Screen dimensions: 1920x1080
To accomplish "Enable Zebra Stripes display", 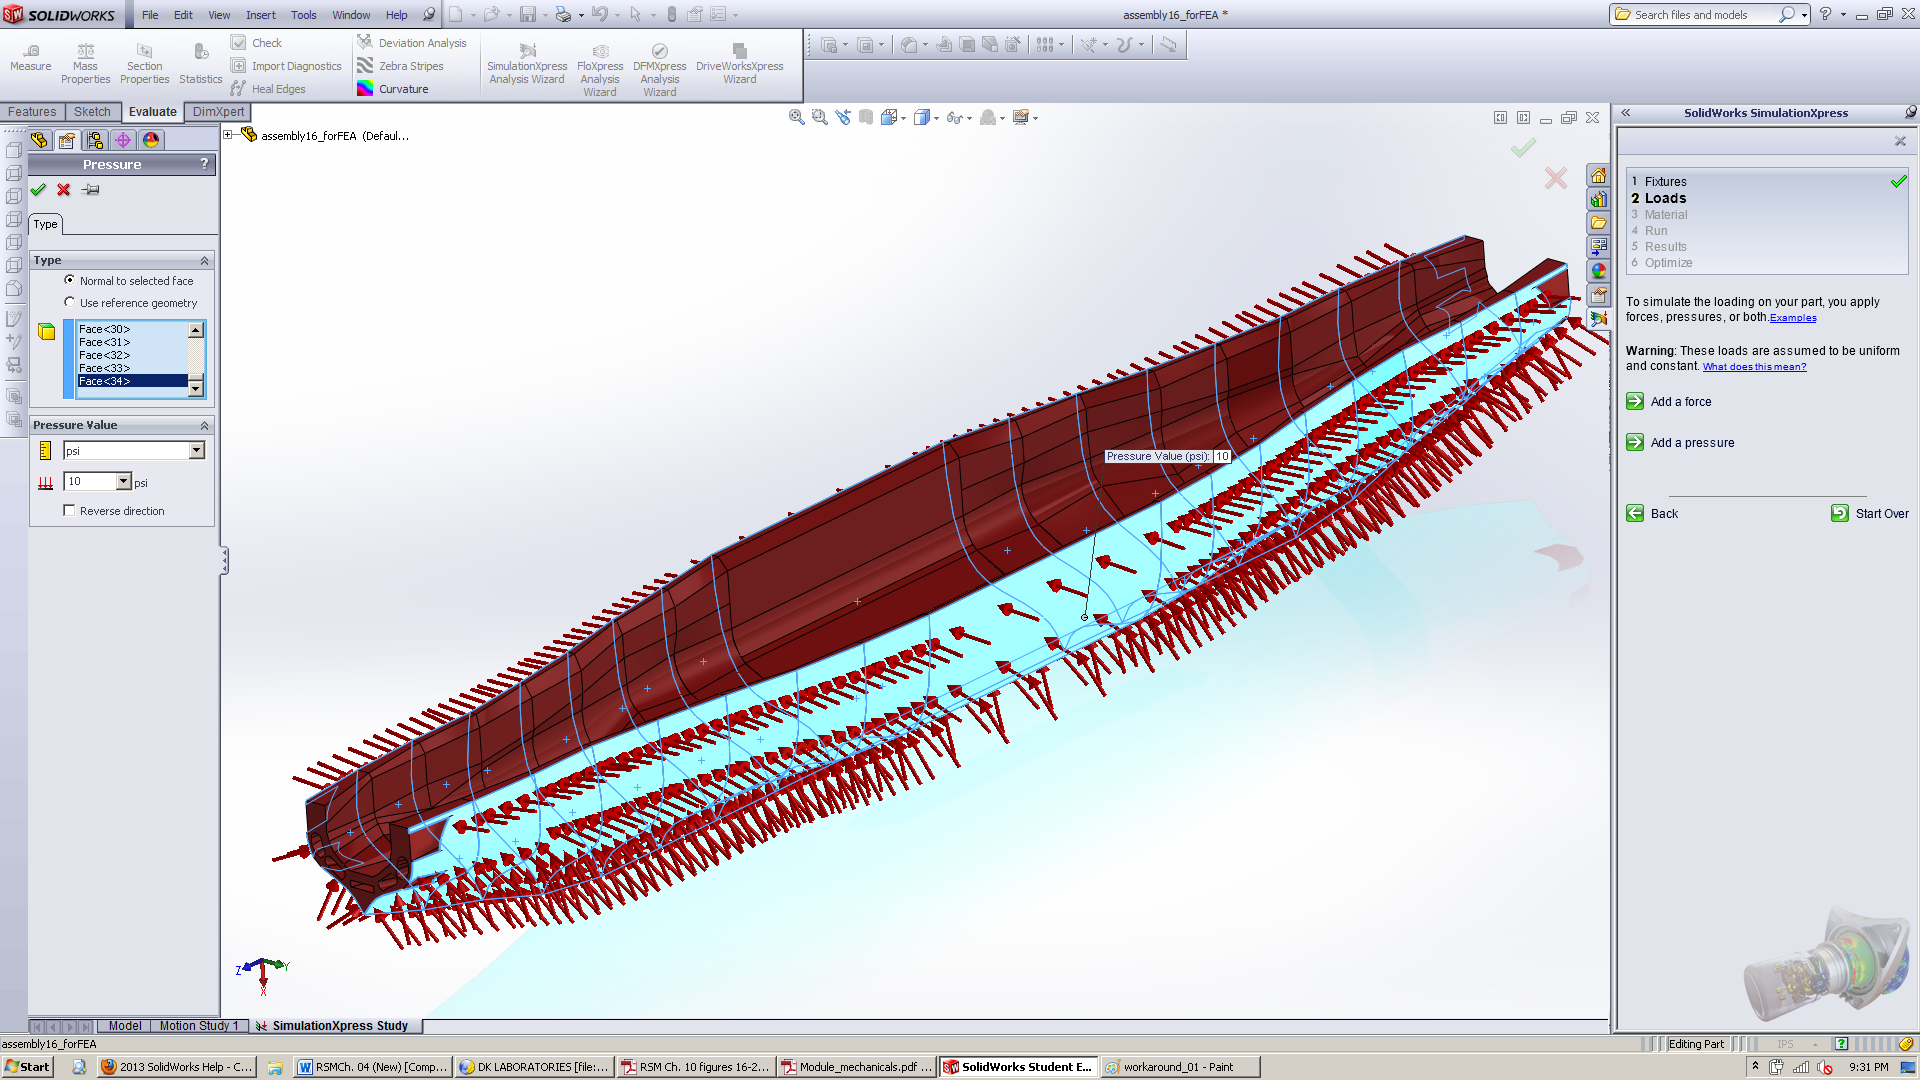I will click(x=400, y=66).
